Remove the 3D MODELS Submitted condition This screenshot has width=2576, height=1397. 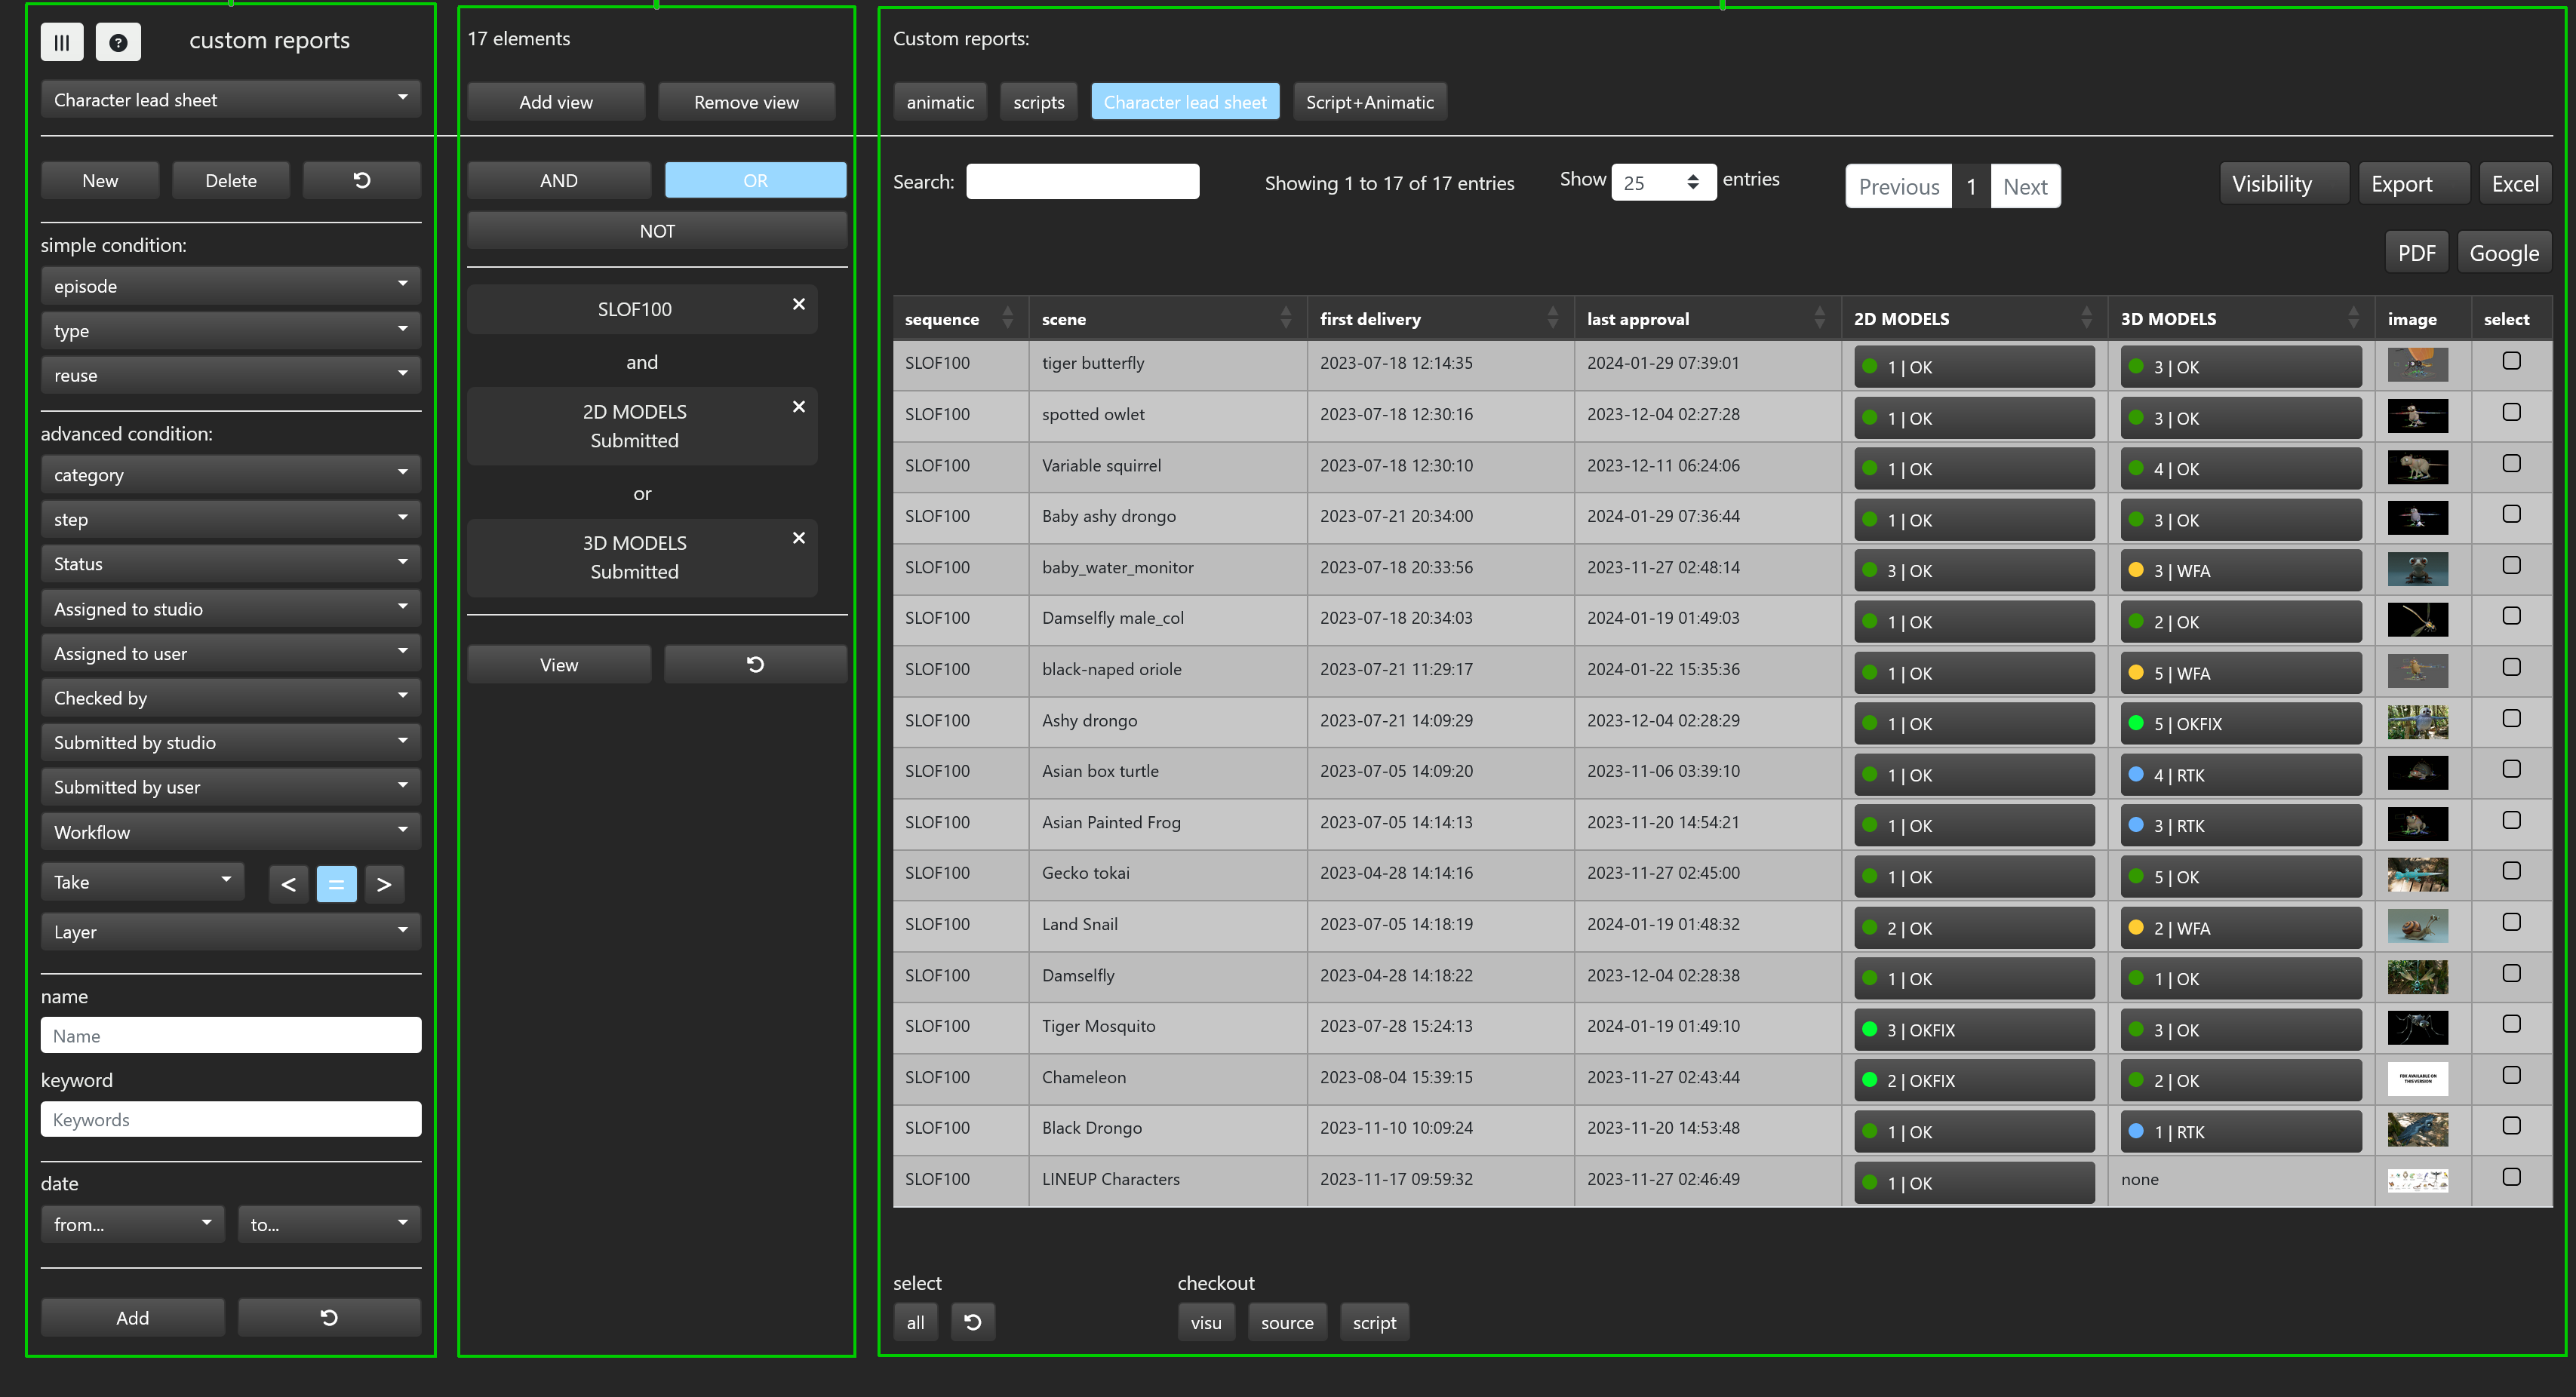pyautogui.click(x=798, y=538)
